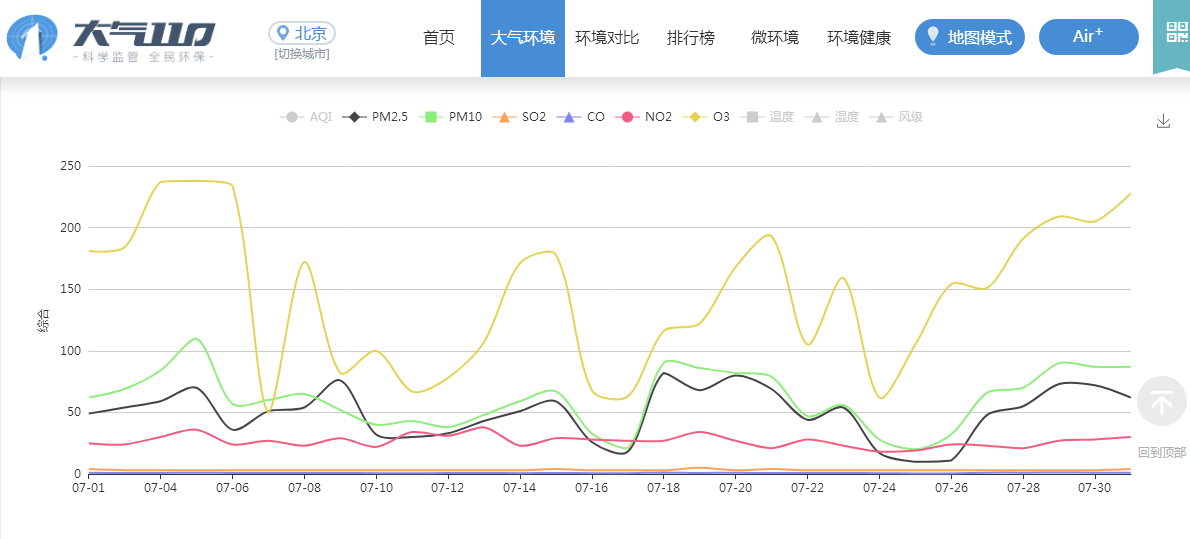Image resolution: width=1190 pixels, height=539 pixels.
Task: Toggle the O3 series in the legend
Action: point(706,117)
